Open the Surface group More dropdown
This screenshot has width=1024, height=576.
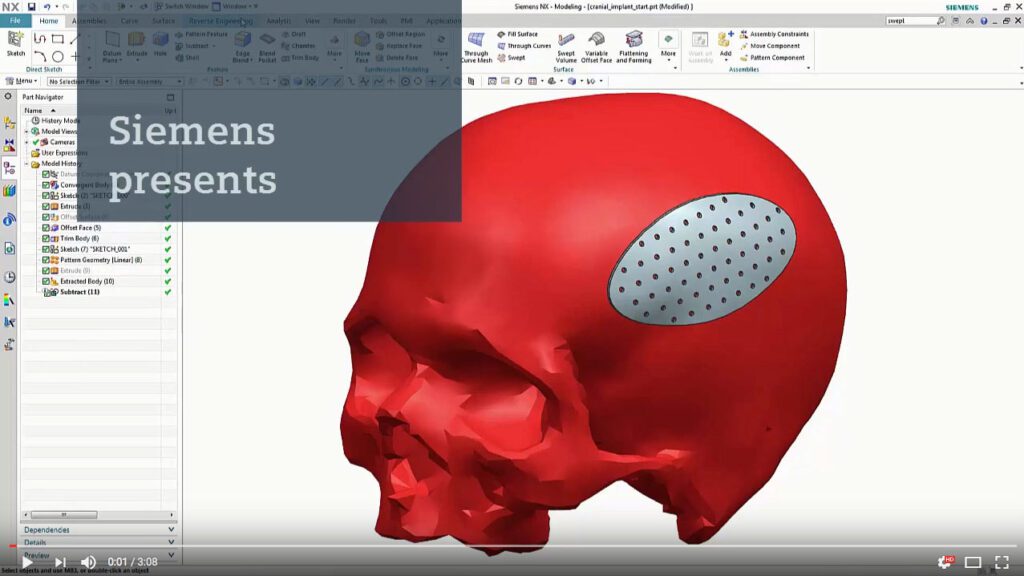pos(668,49)
